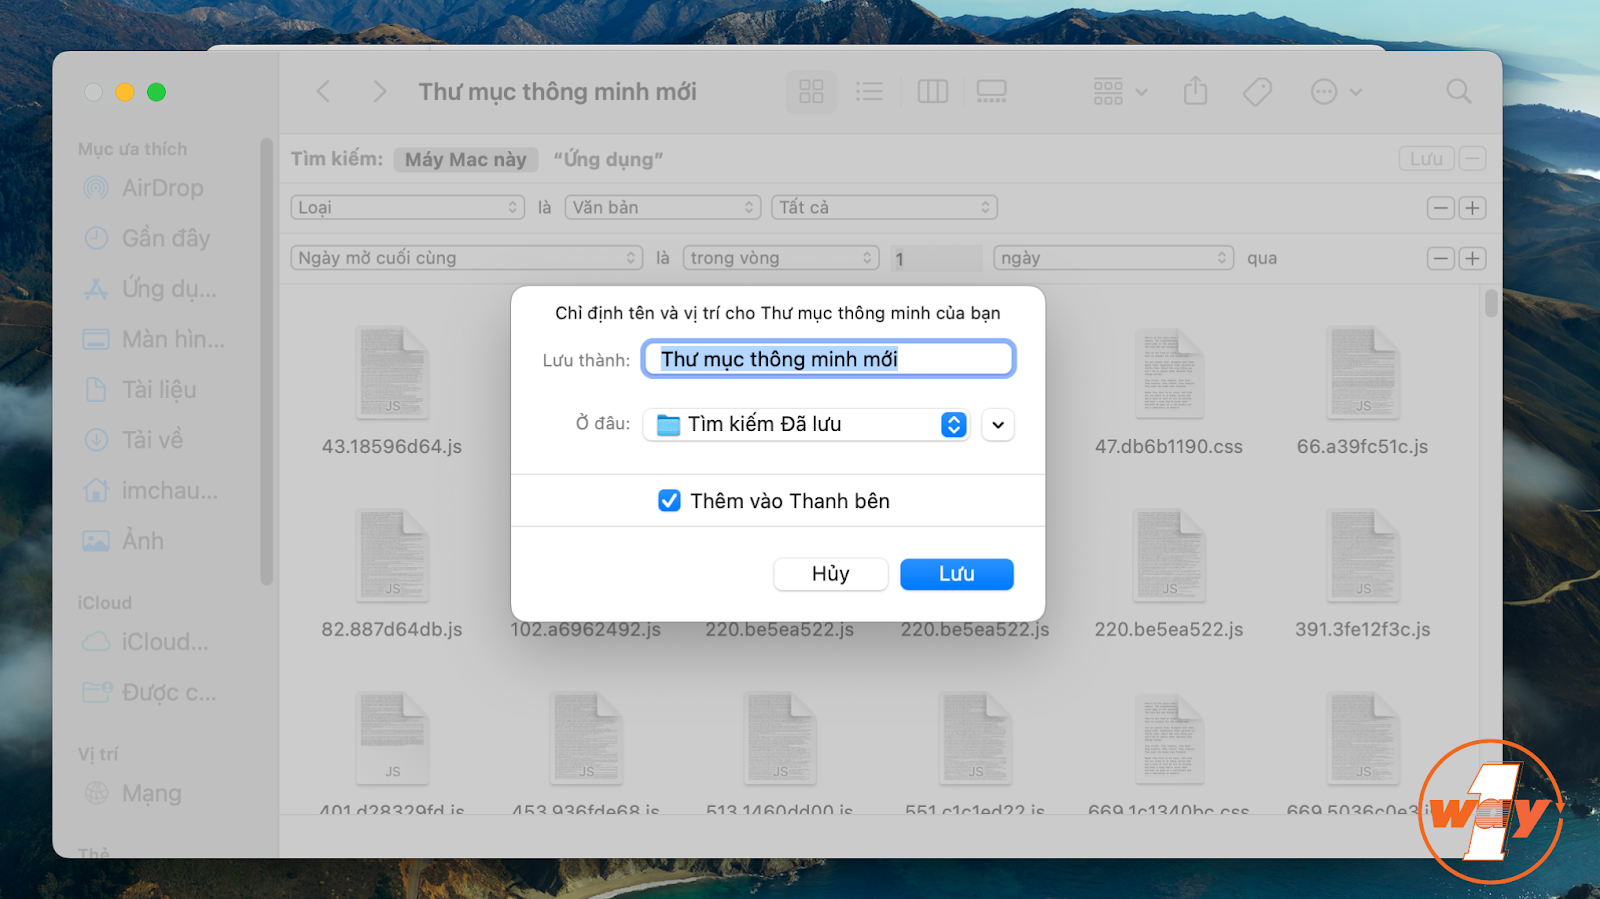Switch to column view
This screenshot has width=1600, height=899.
click(932, 92)
